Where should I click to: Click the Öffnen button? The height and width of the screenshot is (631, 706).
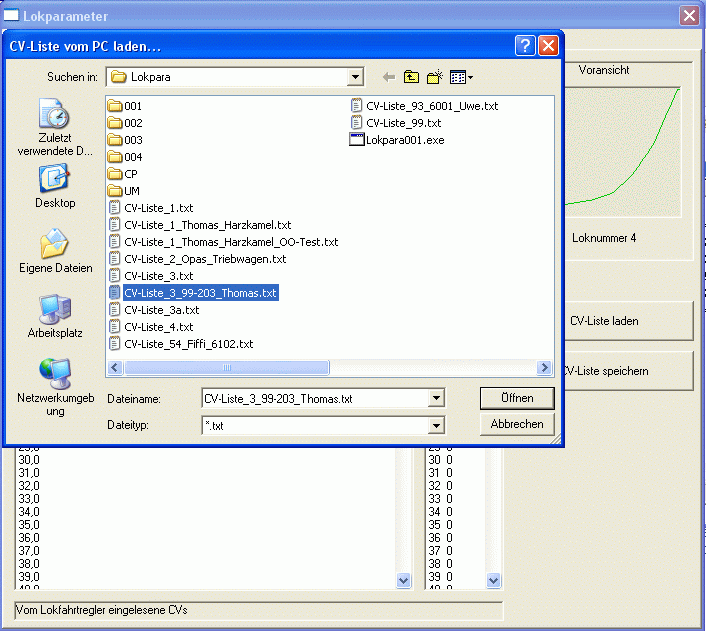click(516, 398)
